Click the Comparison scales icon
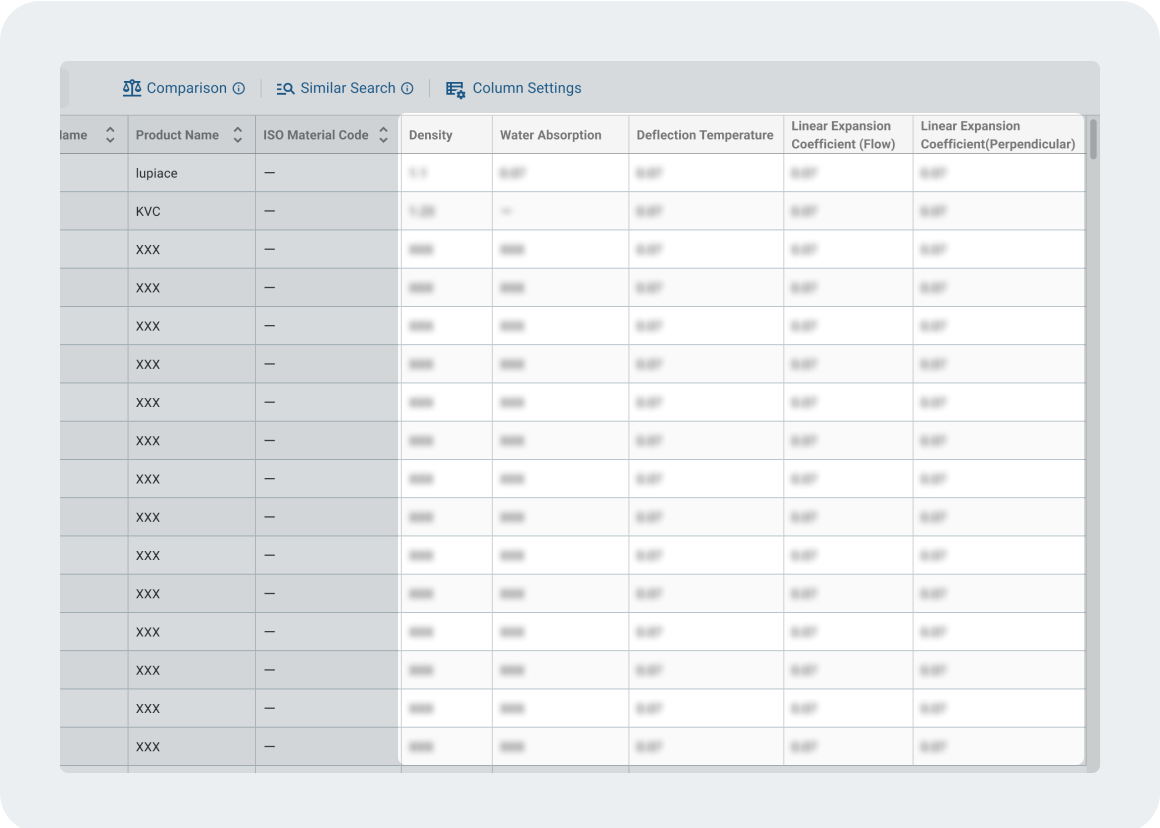Viewport: 1160px width, 828px height. (x=132, y=88)
